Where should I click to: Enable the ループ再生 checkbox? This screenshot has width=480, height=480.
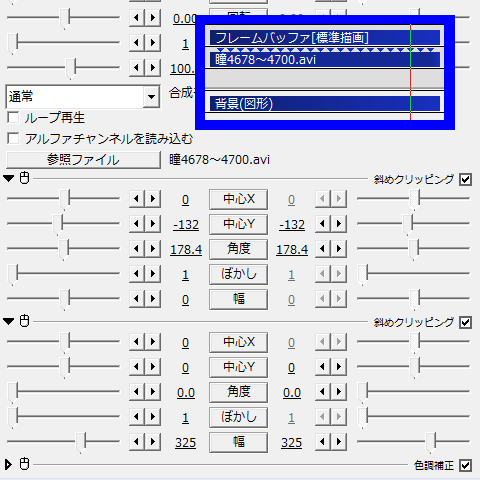tap(13, 118)
